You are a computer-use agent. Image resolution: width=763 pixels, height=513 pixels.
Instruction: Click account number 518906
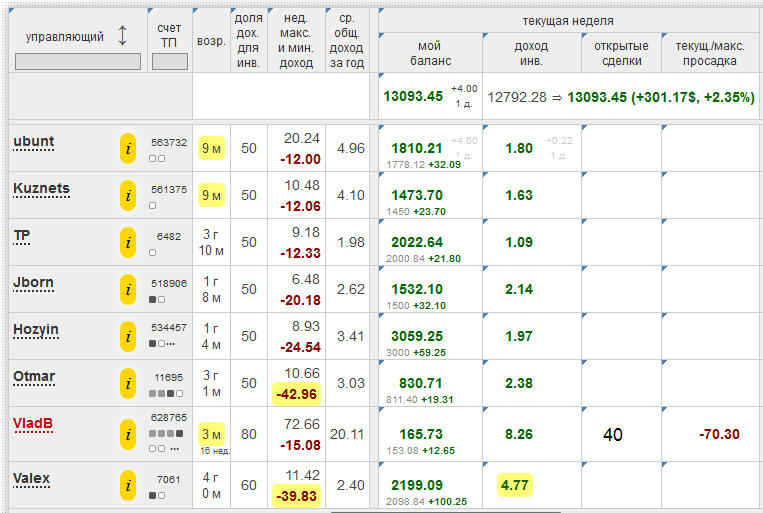[169, 283]
